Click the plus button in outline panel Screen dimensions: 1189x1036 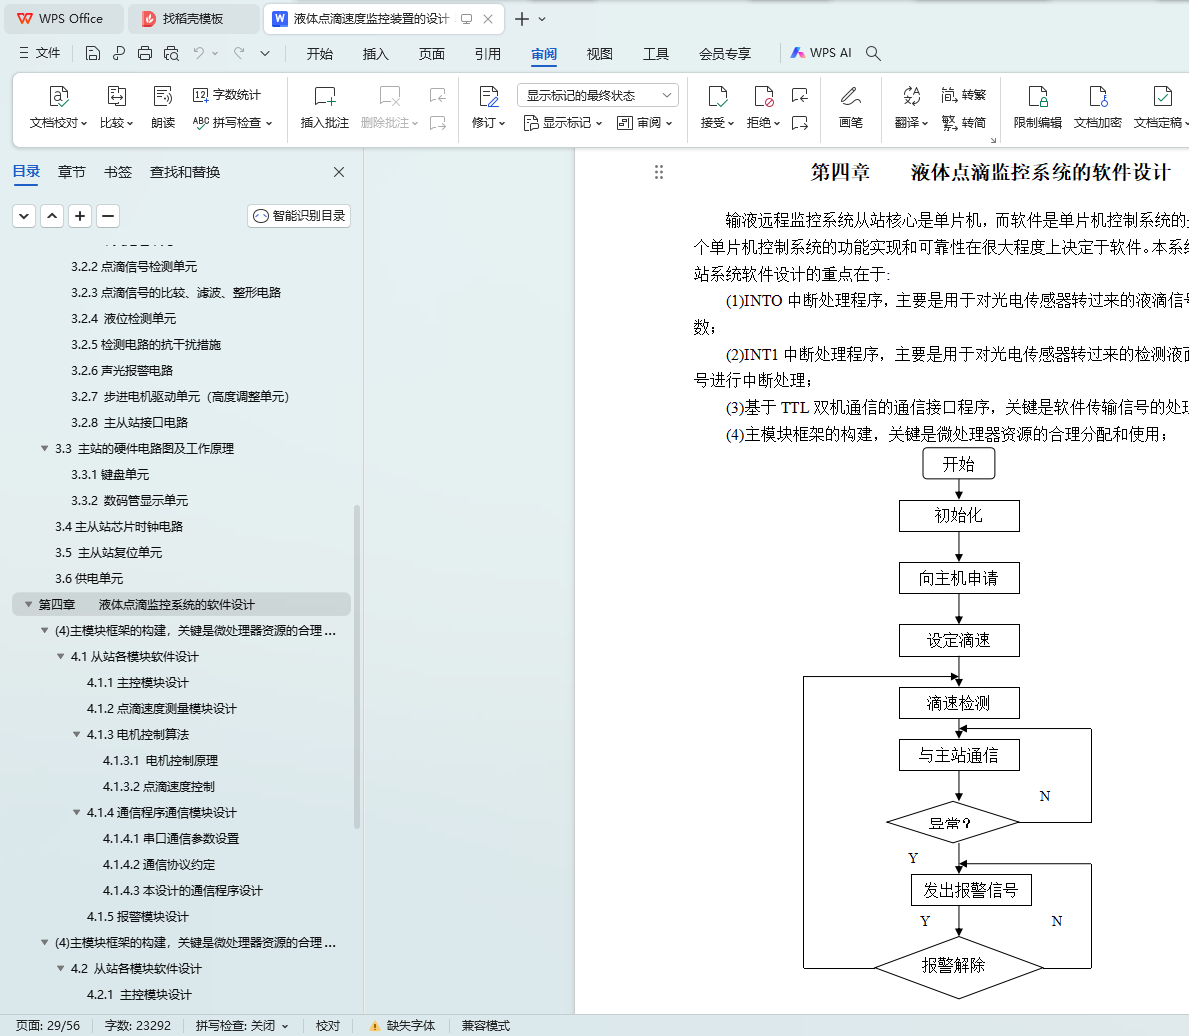(80, 215)
